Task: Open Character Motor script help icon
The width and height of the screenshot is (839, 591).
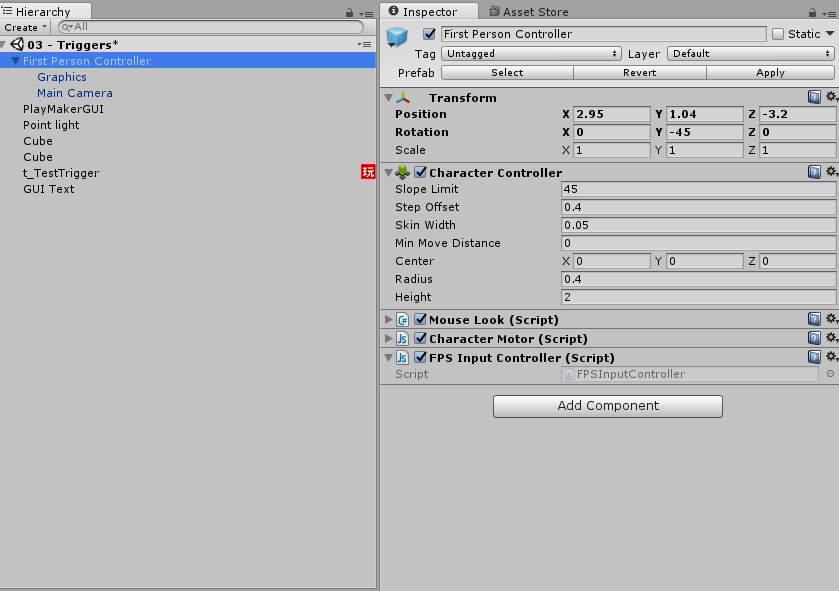Action: click(x=814, y=338)
